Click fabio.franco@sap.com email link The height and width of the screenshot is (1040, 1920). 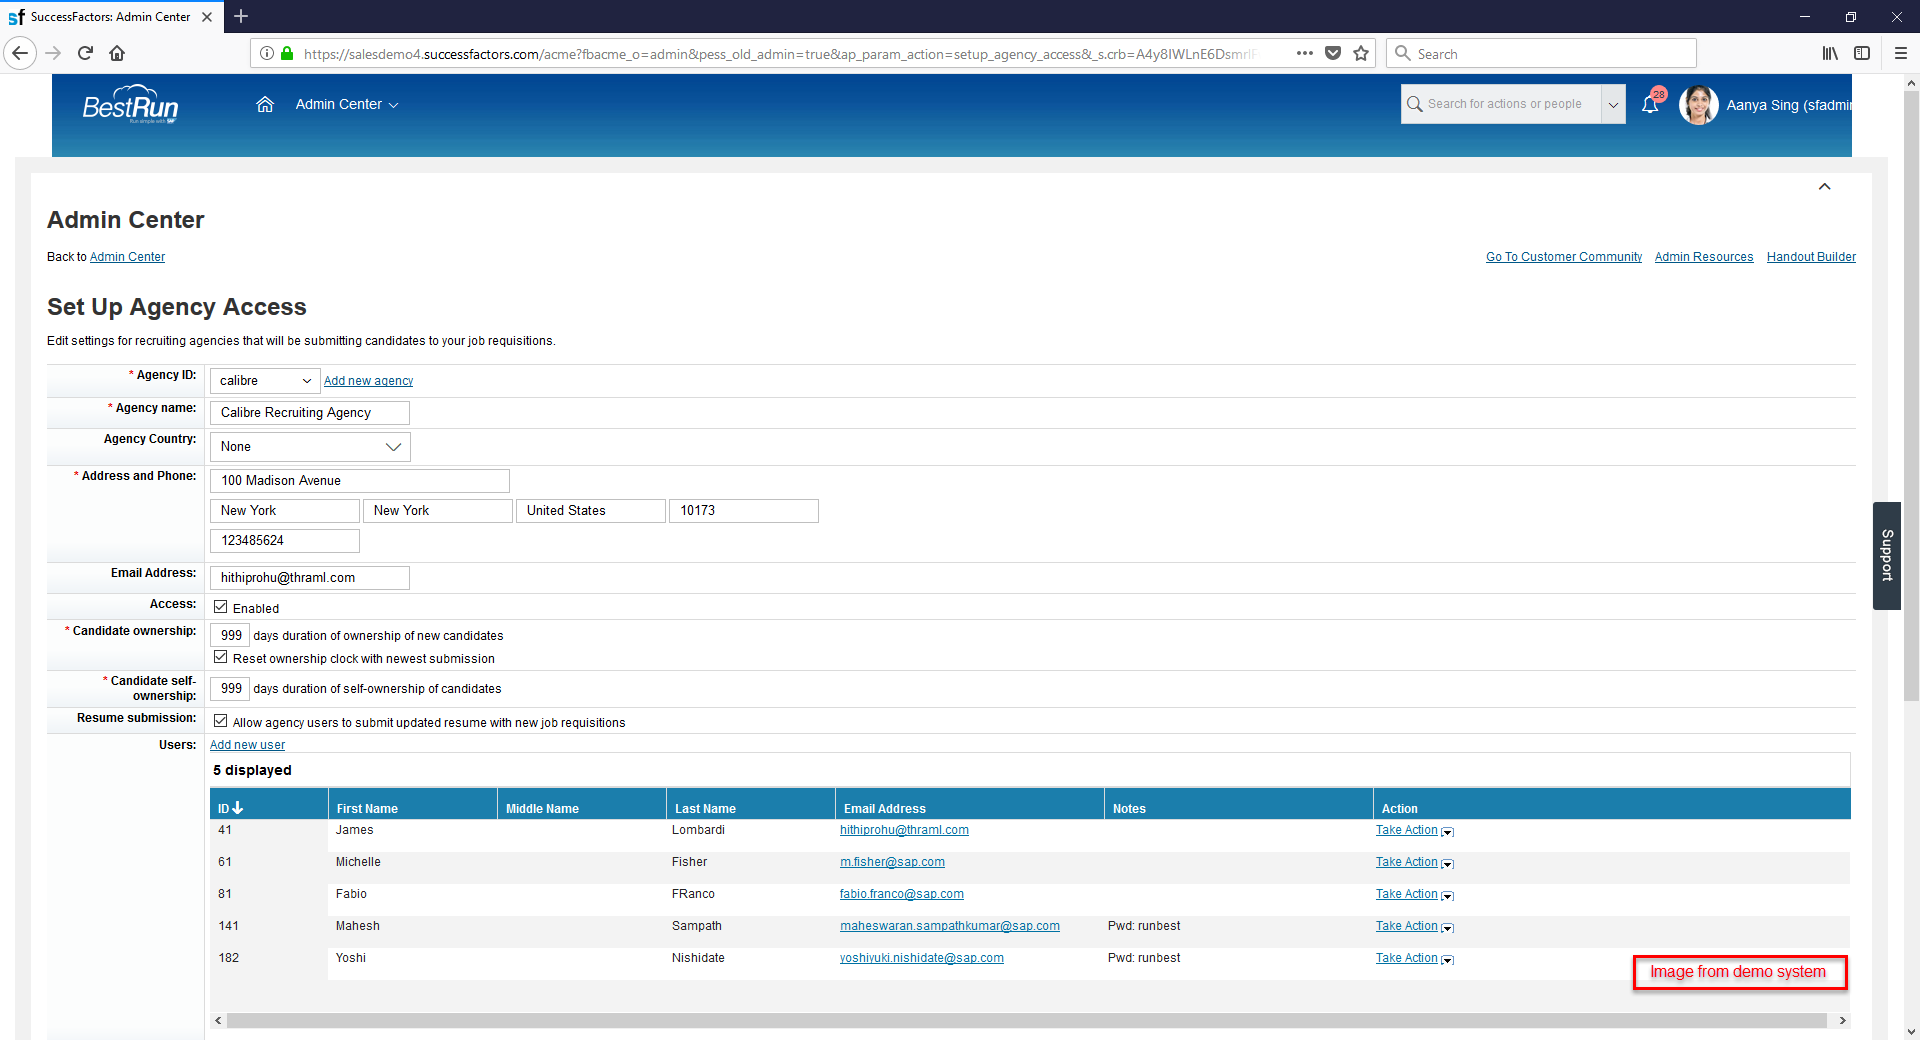902,894
